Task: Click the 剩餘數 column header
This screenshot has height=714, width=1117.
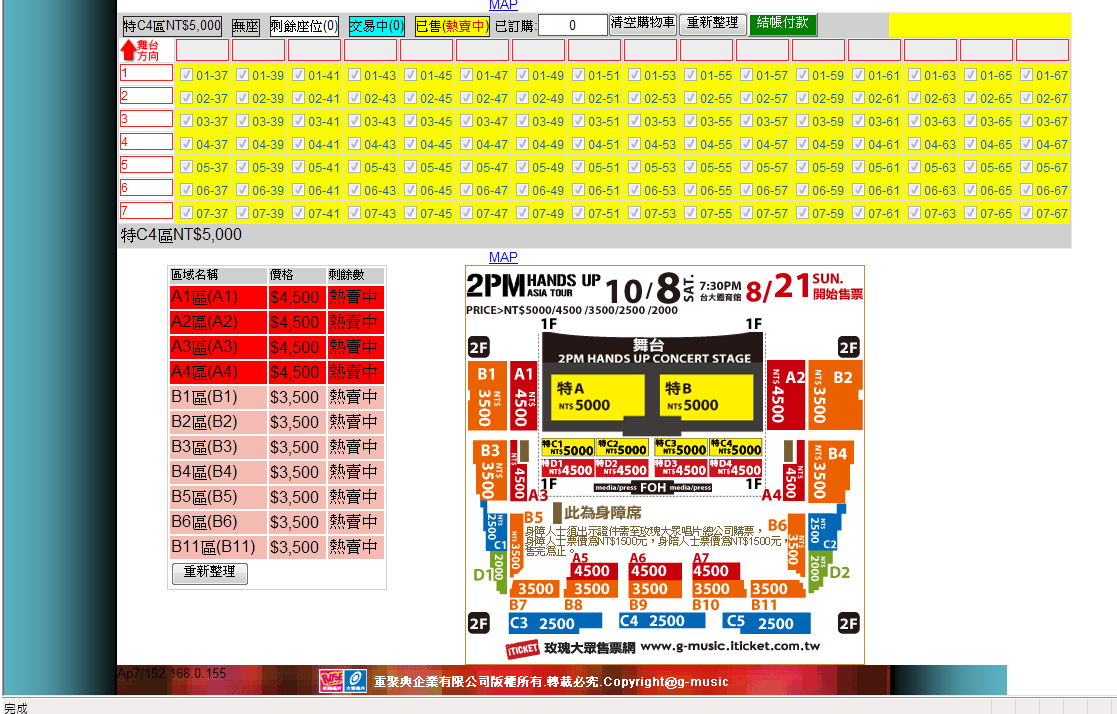Action: [355, 275]
